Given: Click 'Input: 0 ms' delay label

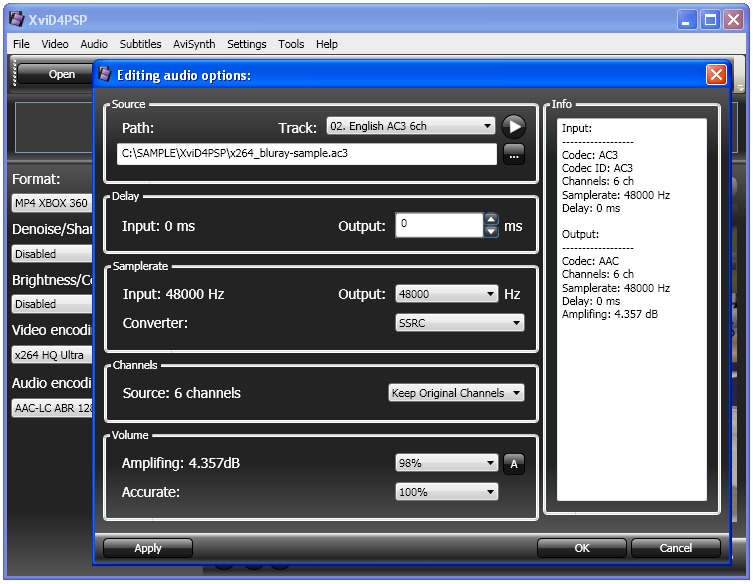Looking at the screenshot, I should [x=158, y=226].
